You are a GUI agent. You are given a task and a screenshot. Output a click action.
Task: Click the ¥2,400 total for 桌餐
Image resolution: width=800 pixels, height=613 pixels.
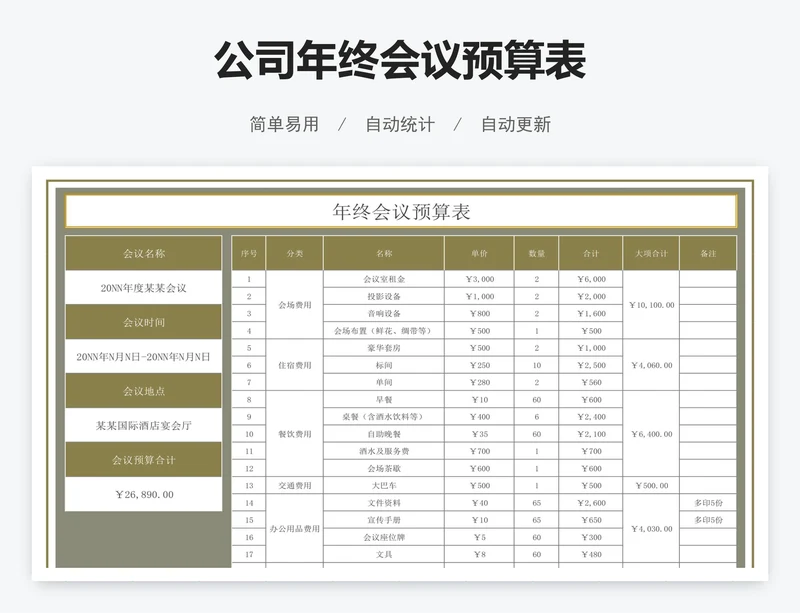click(591, 416)
